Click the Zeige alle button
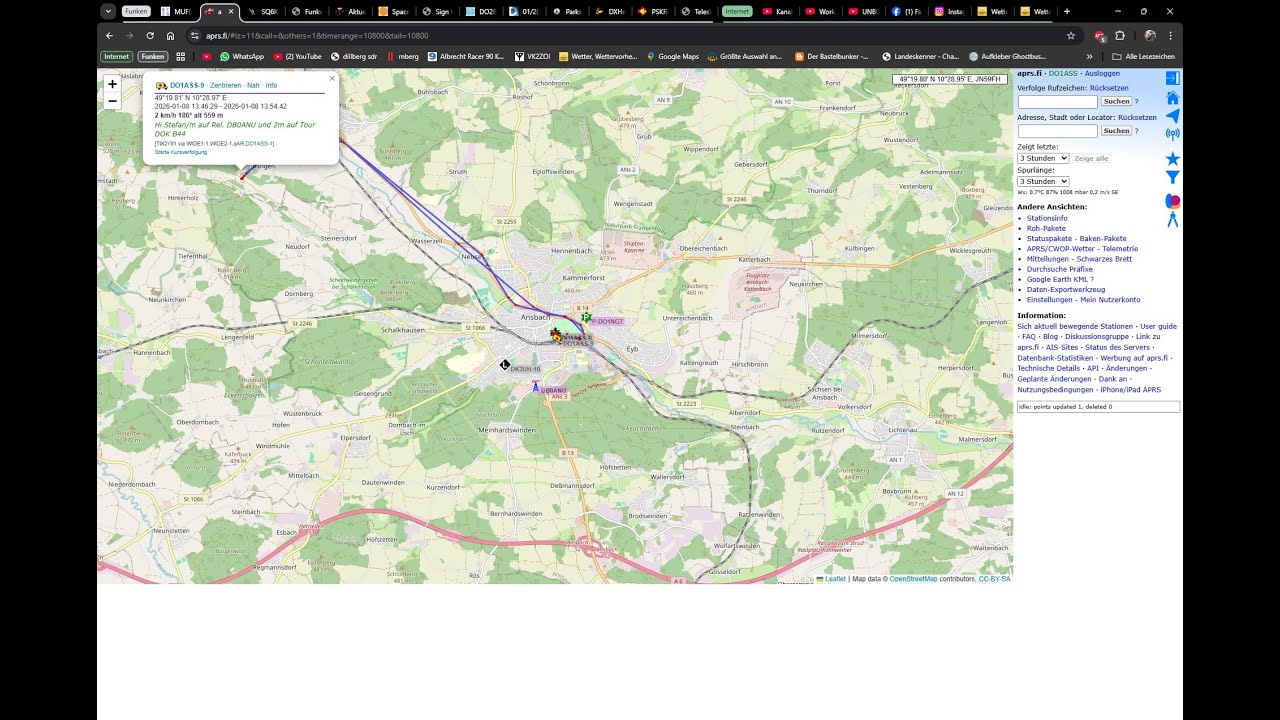 pos(1091,158)
